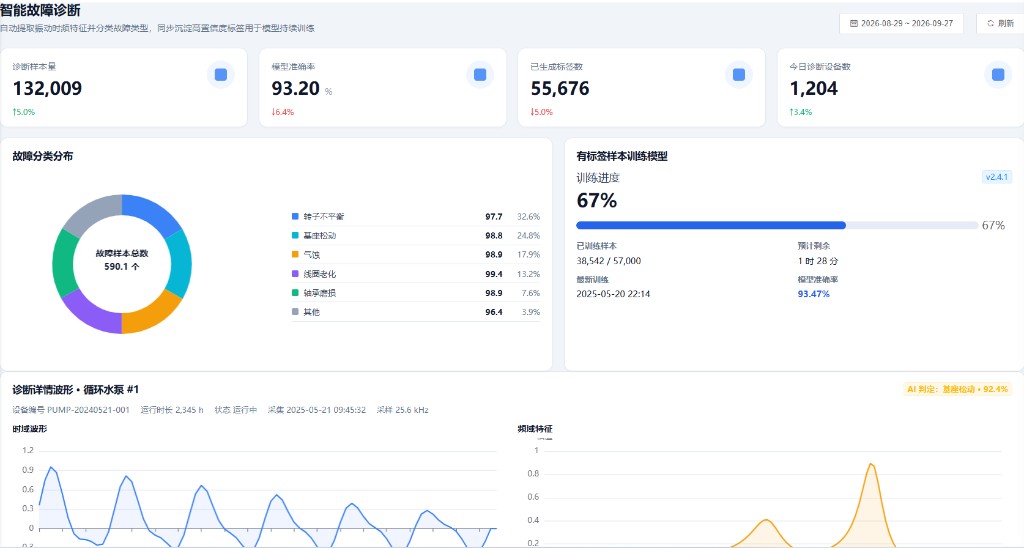Click the large 67% training progress figure
1024x548 pixels.
click(596, 201)
